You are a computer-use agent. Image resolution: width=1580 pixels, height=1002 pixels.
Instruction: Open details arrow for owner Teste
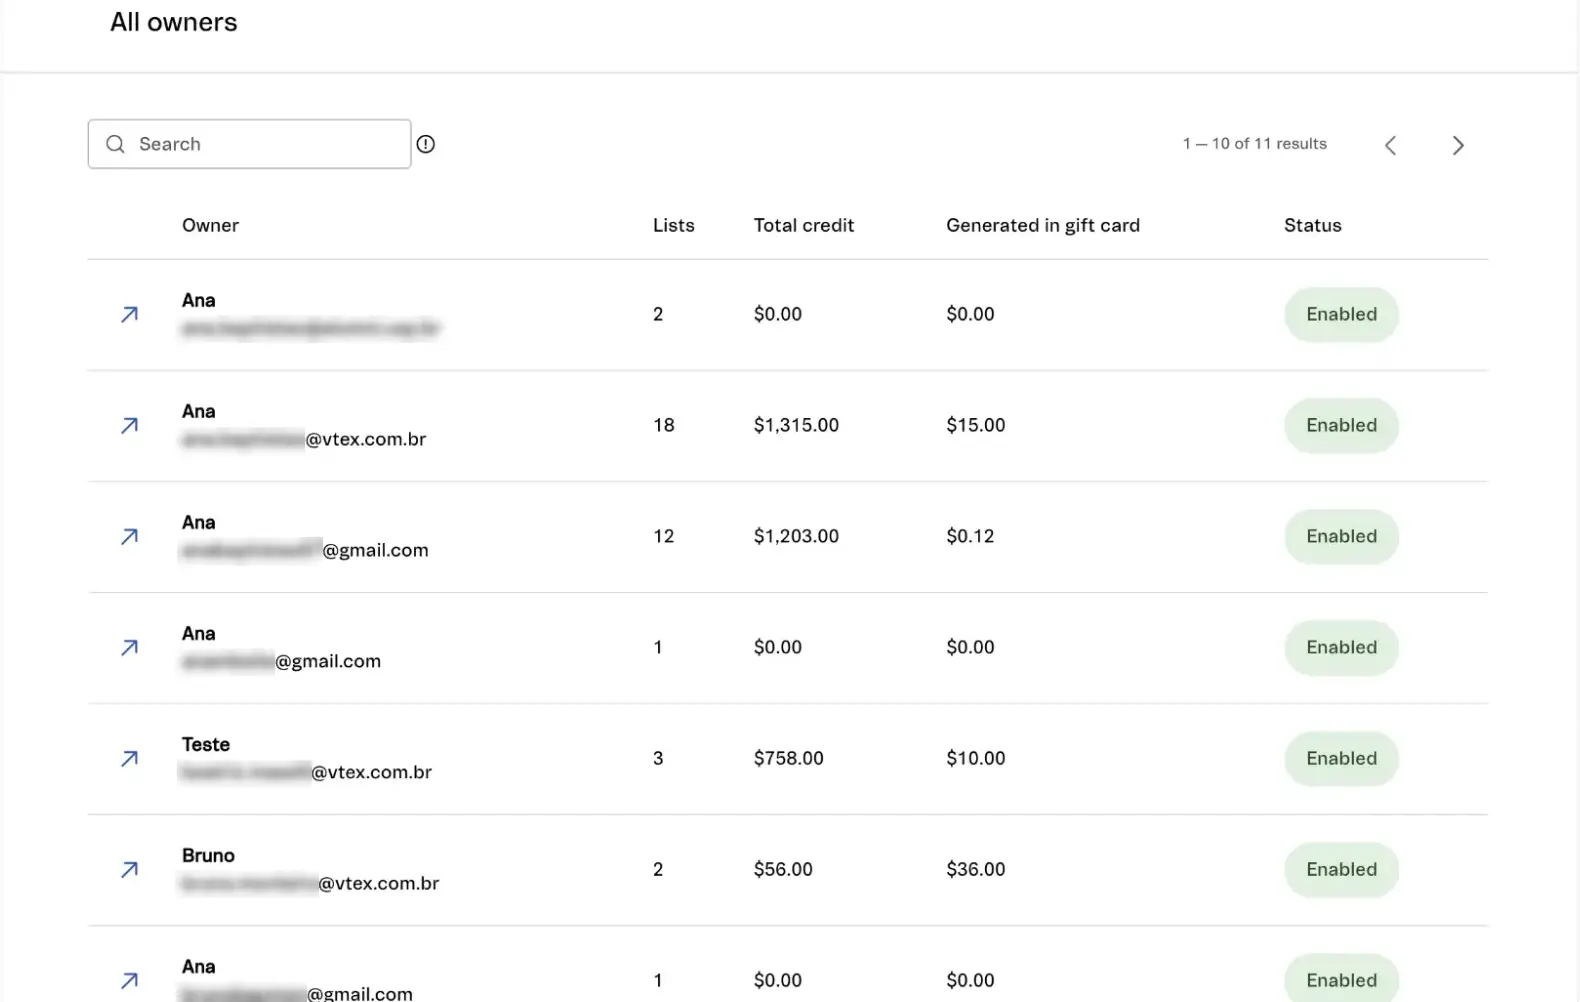(129, 759)
